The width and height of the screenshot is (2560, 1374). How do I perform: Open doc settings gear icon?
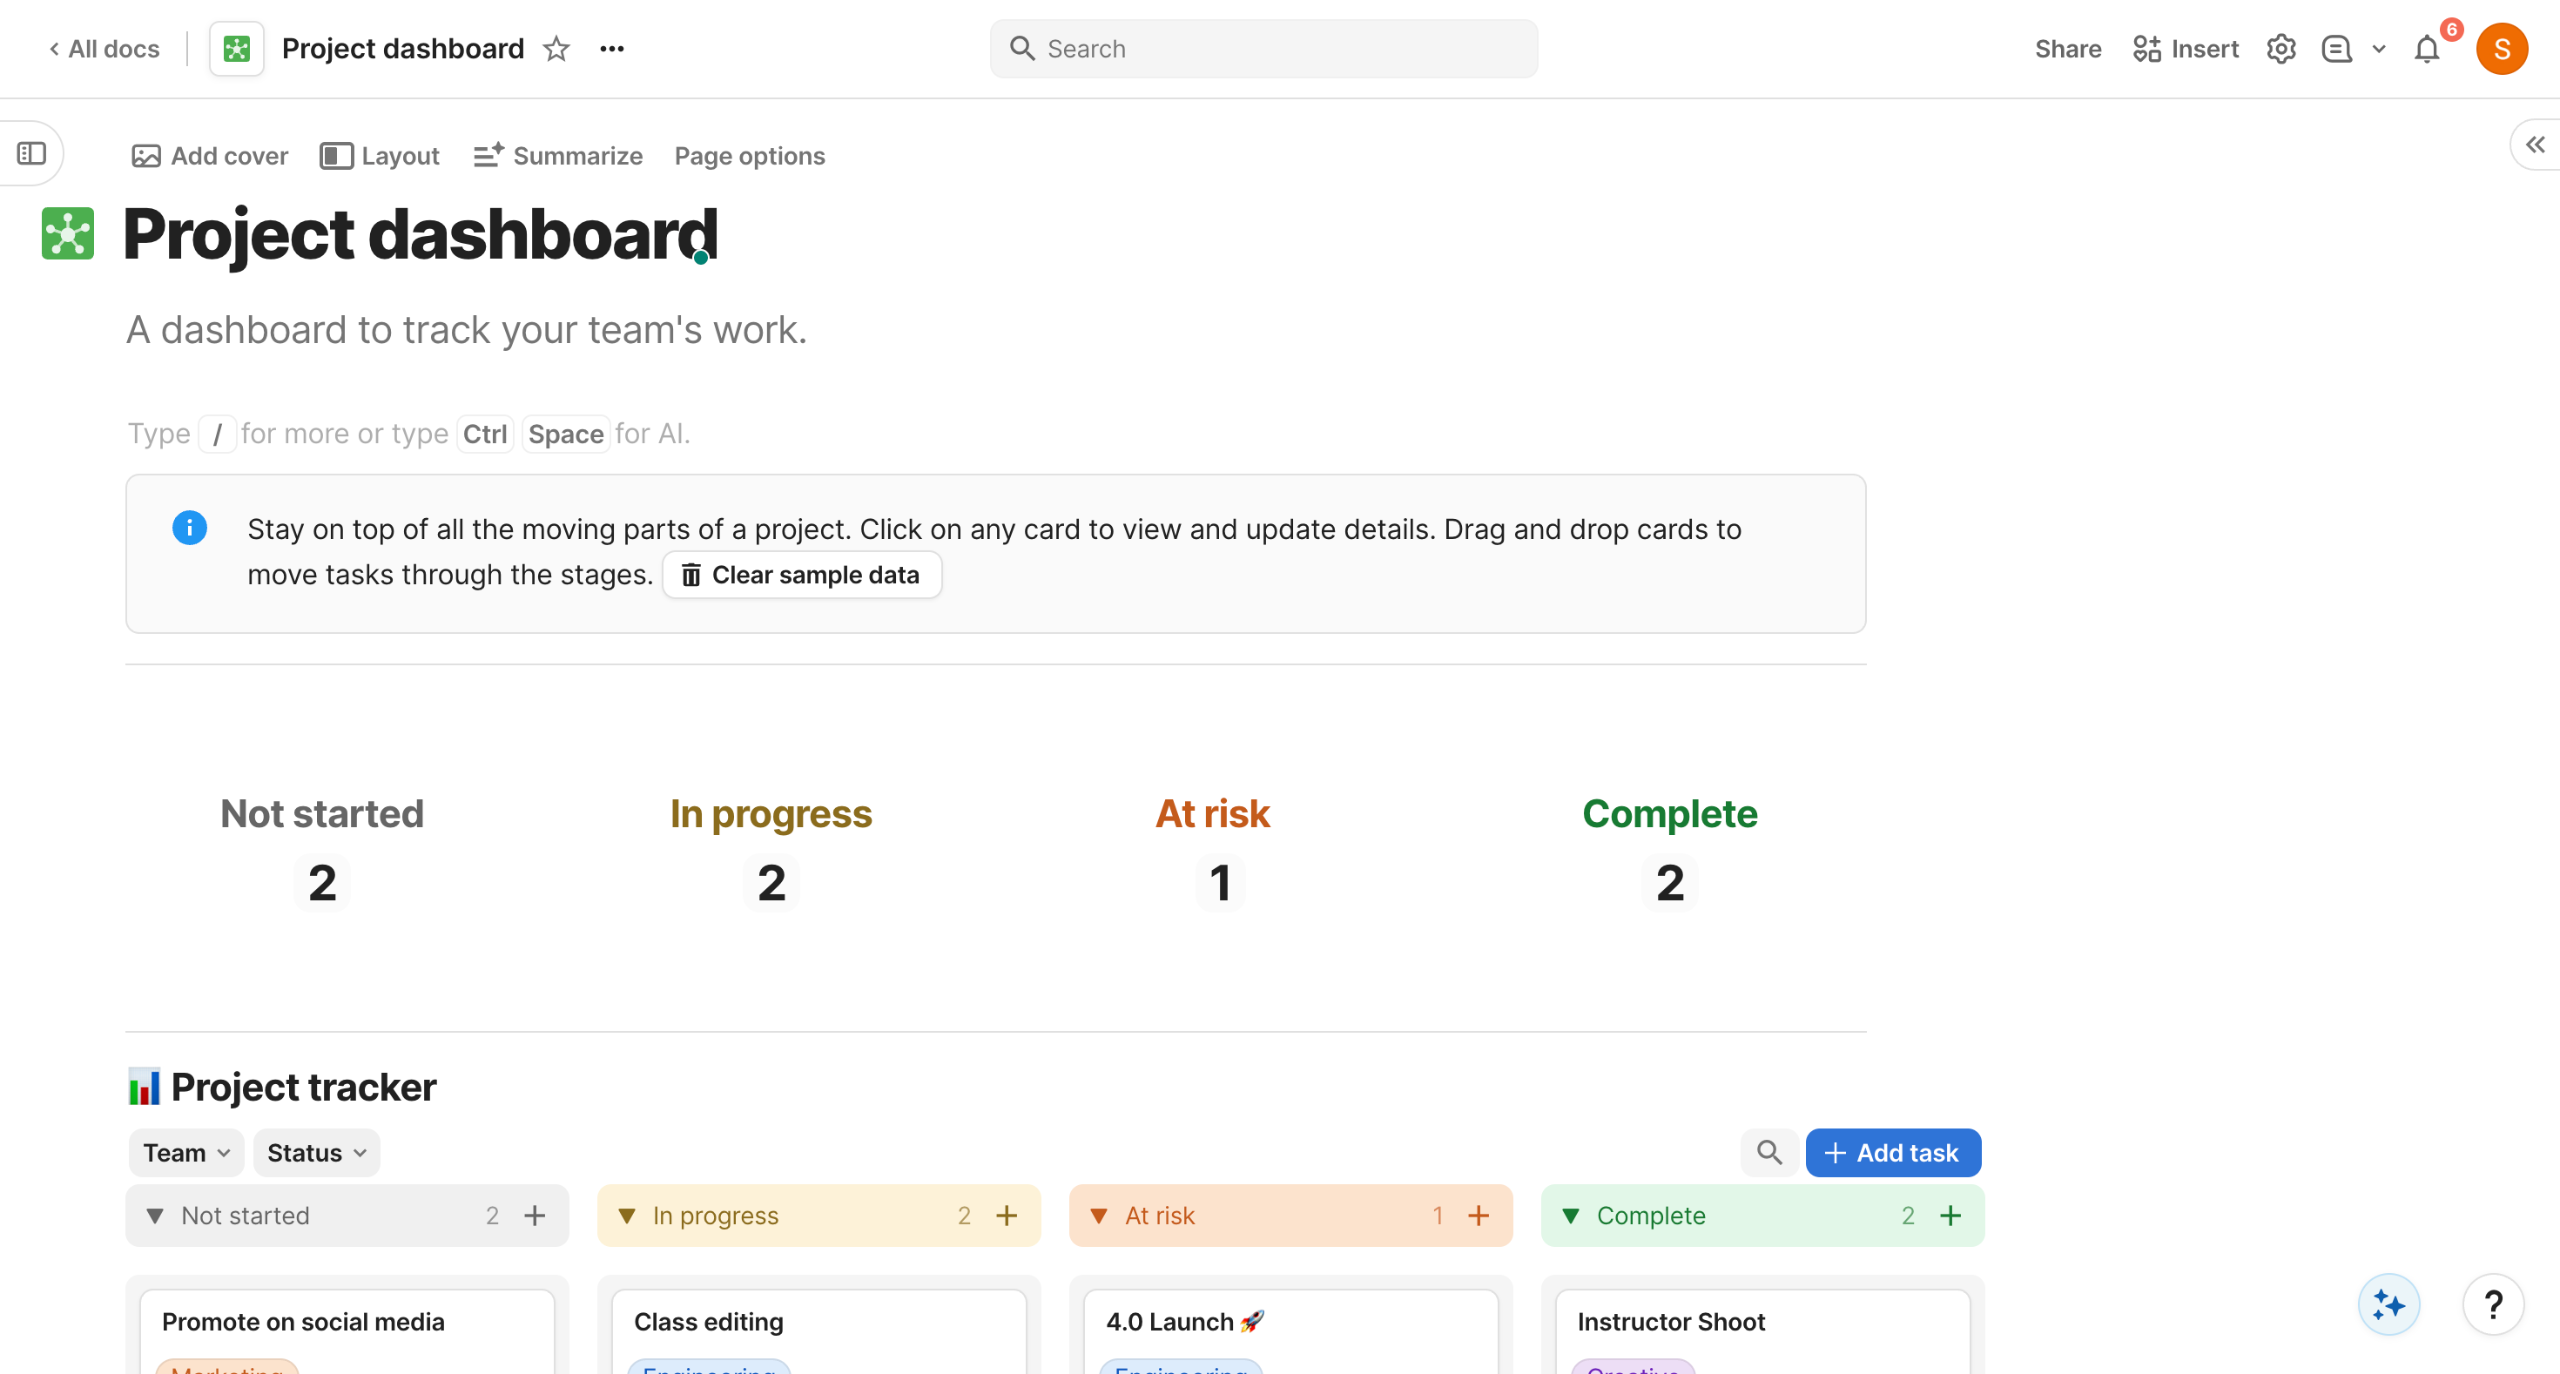pos(2280,49)
